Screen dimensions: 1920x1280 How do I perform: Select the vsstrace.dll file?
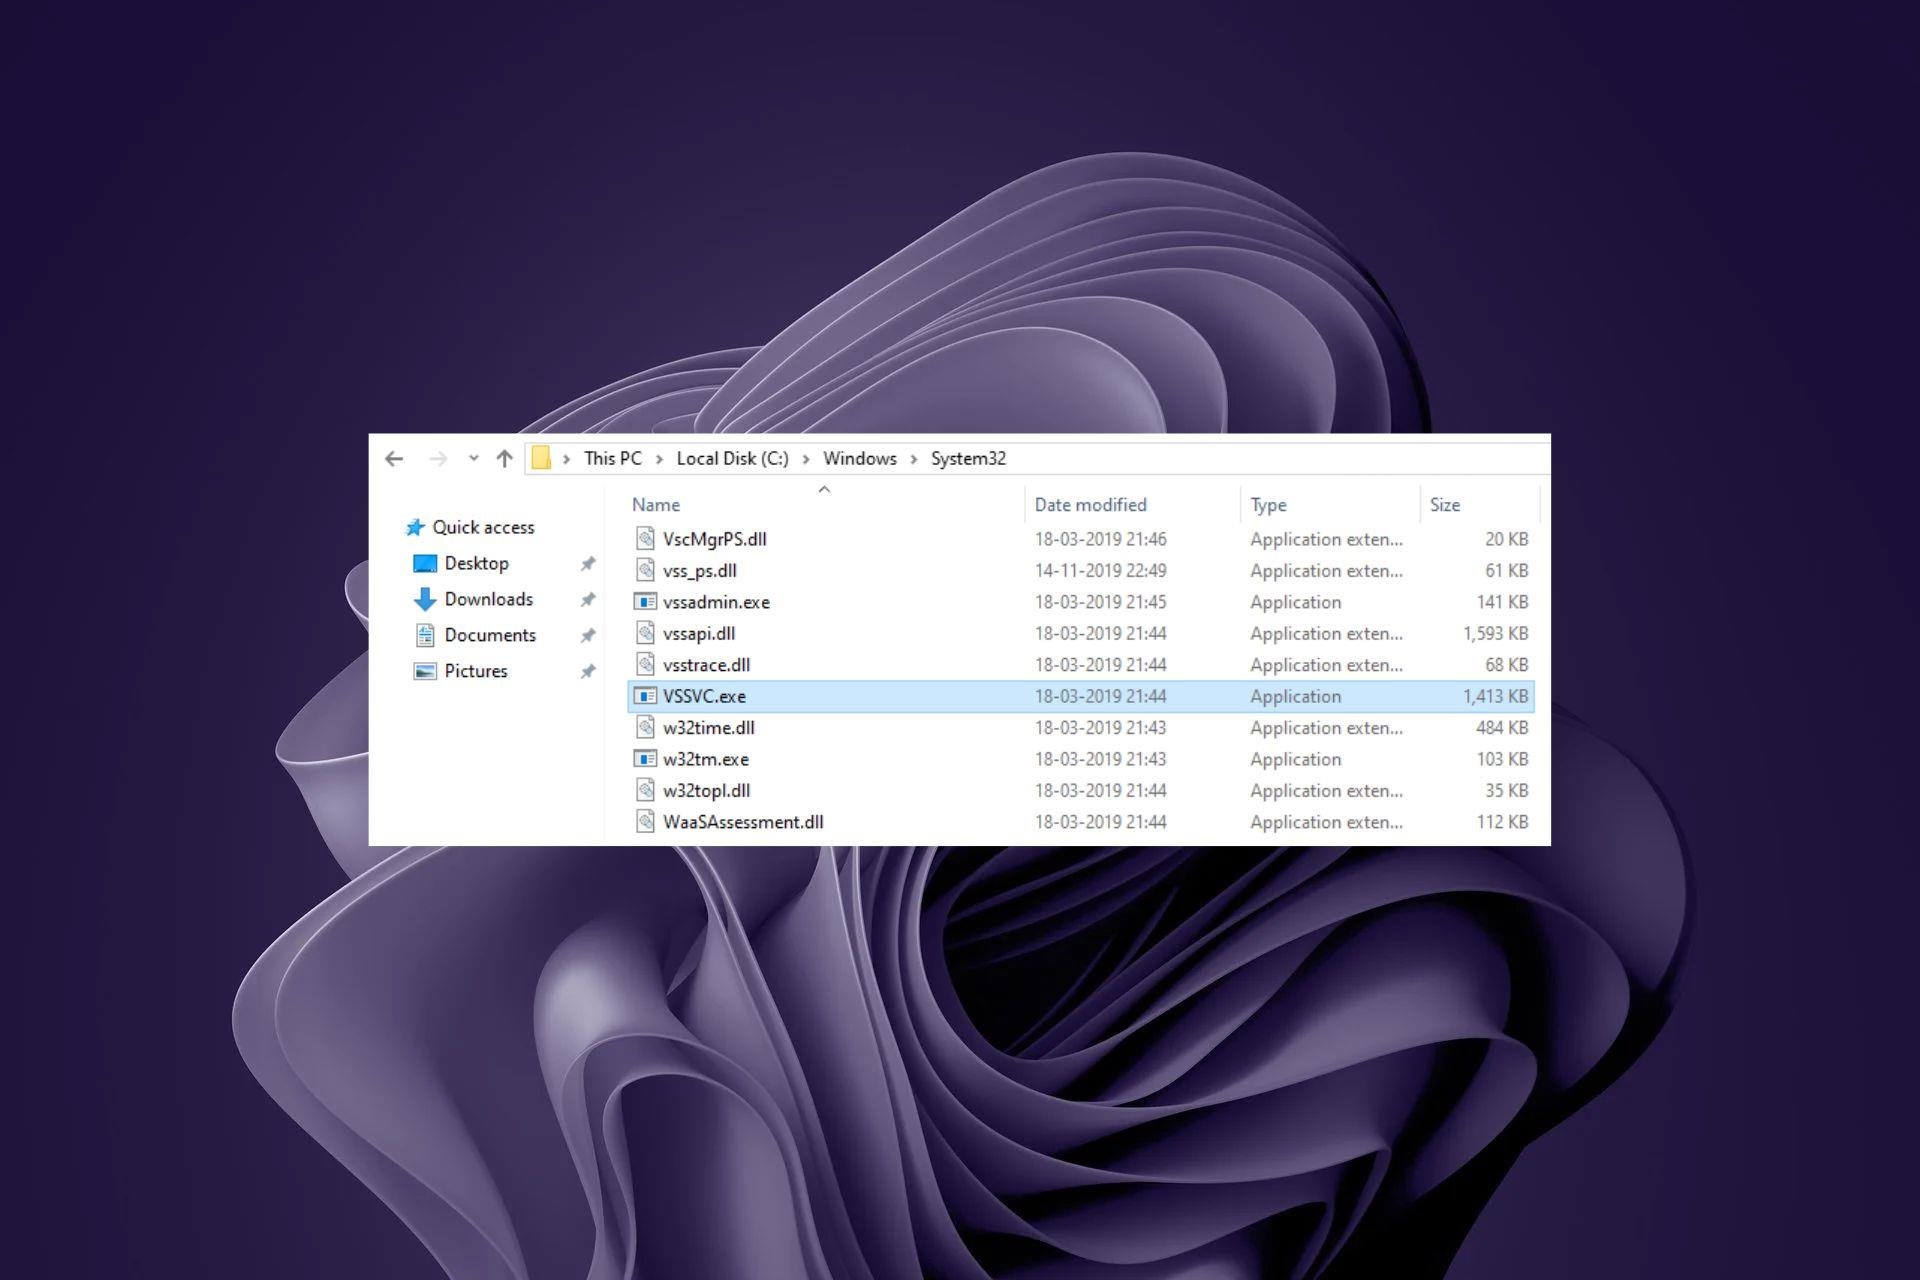click(x=706, y=665)
